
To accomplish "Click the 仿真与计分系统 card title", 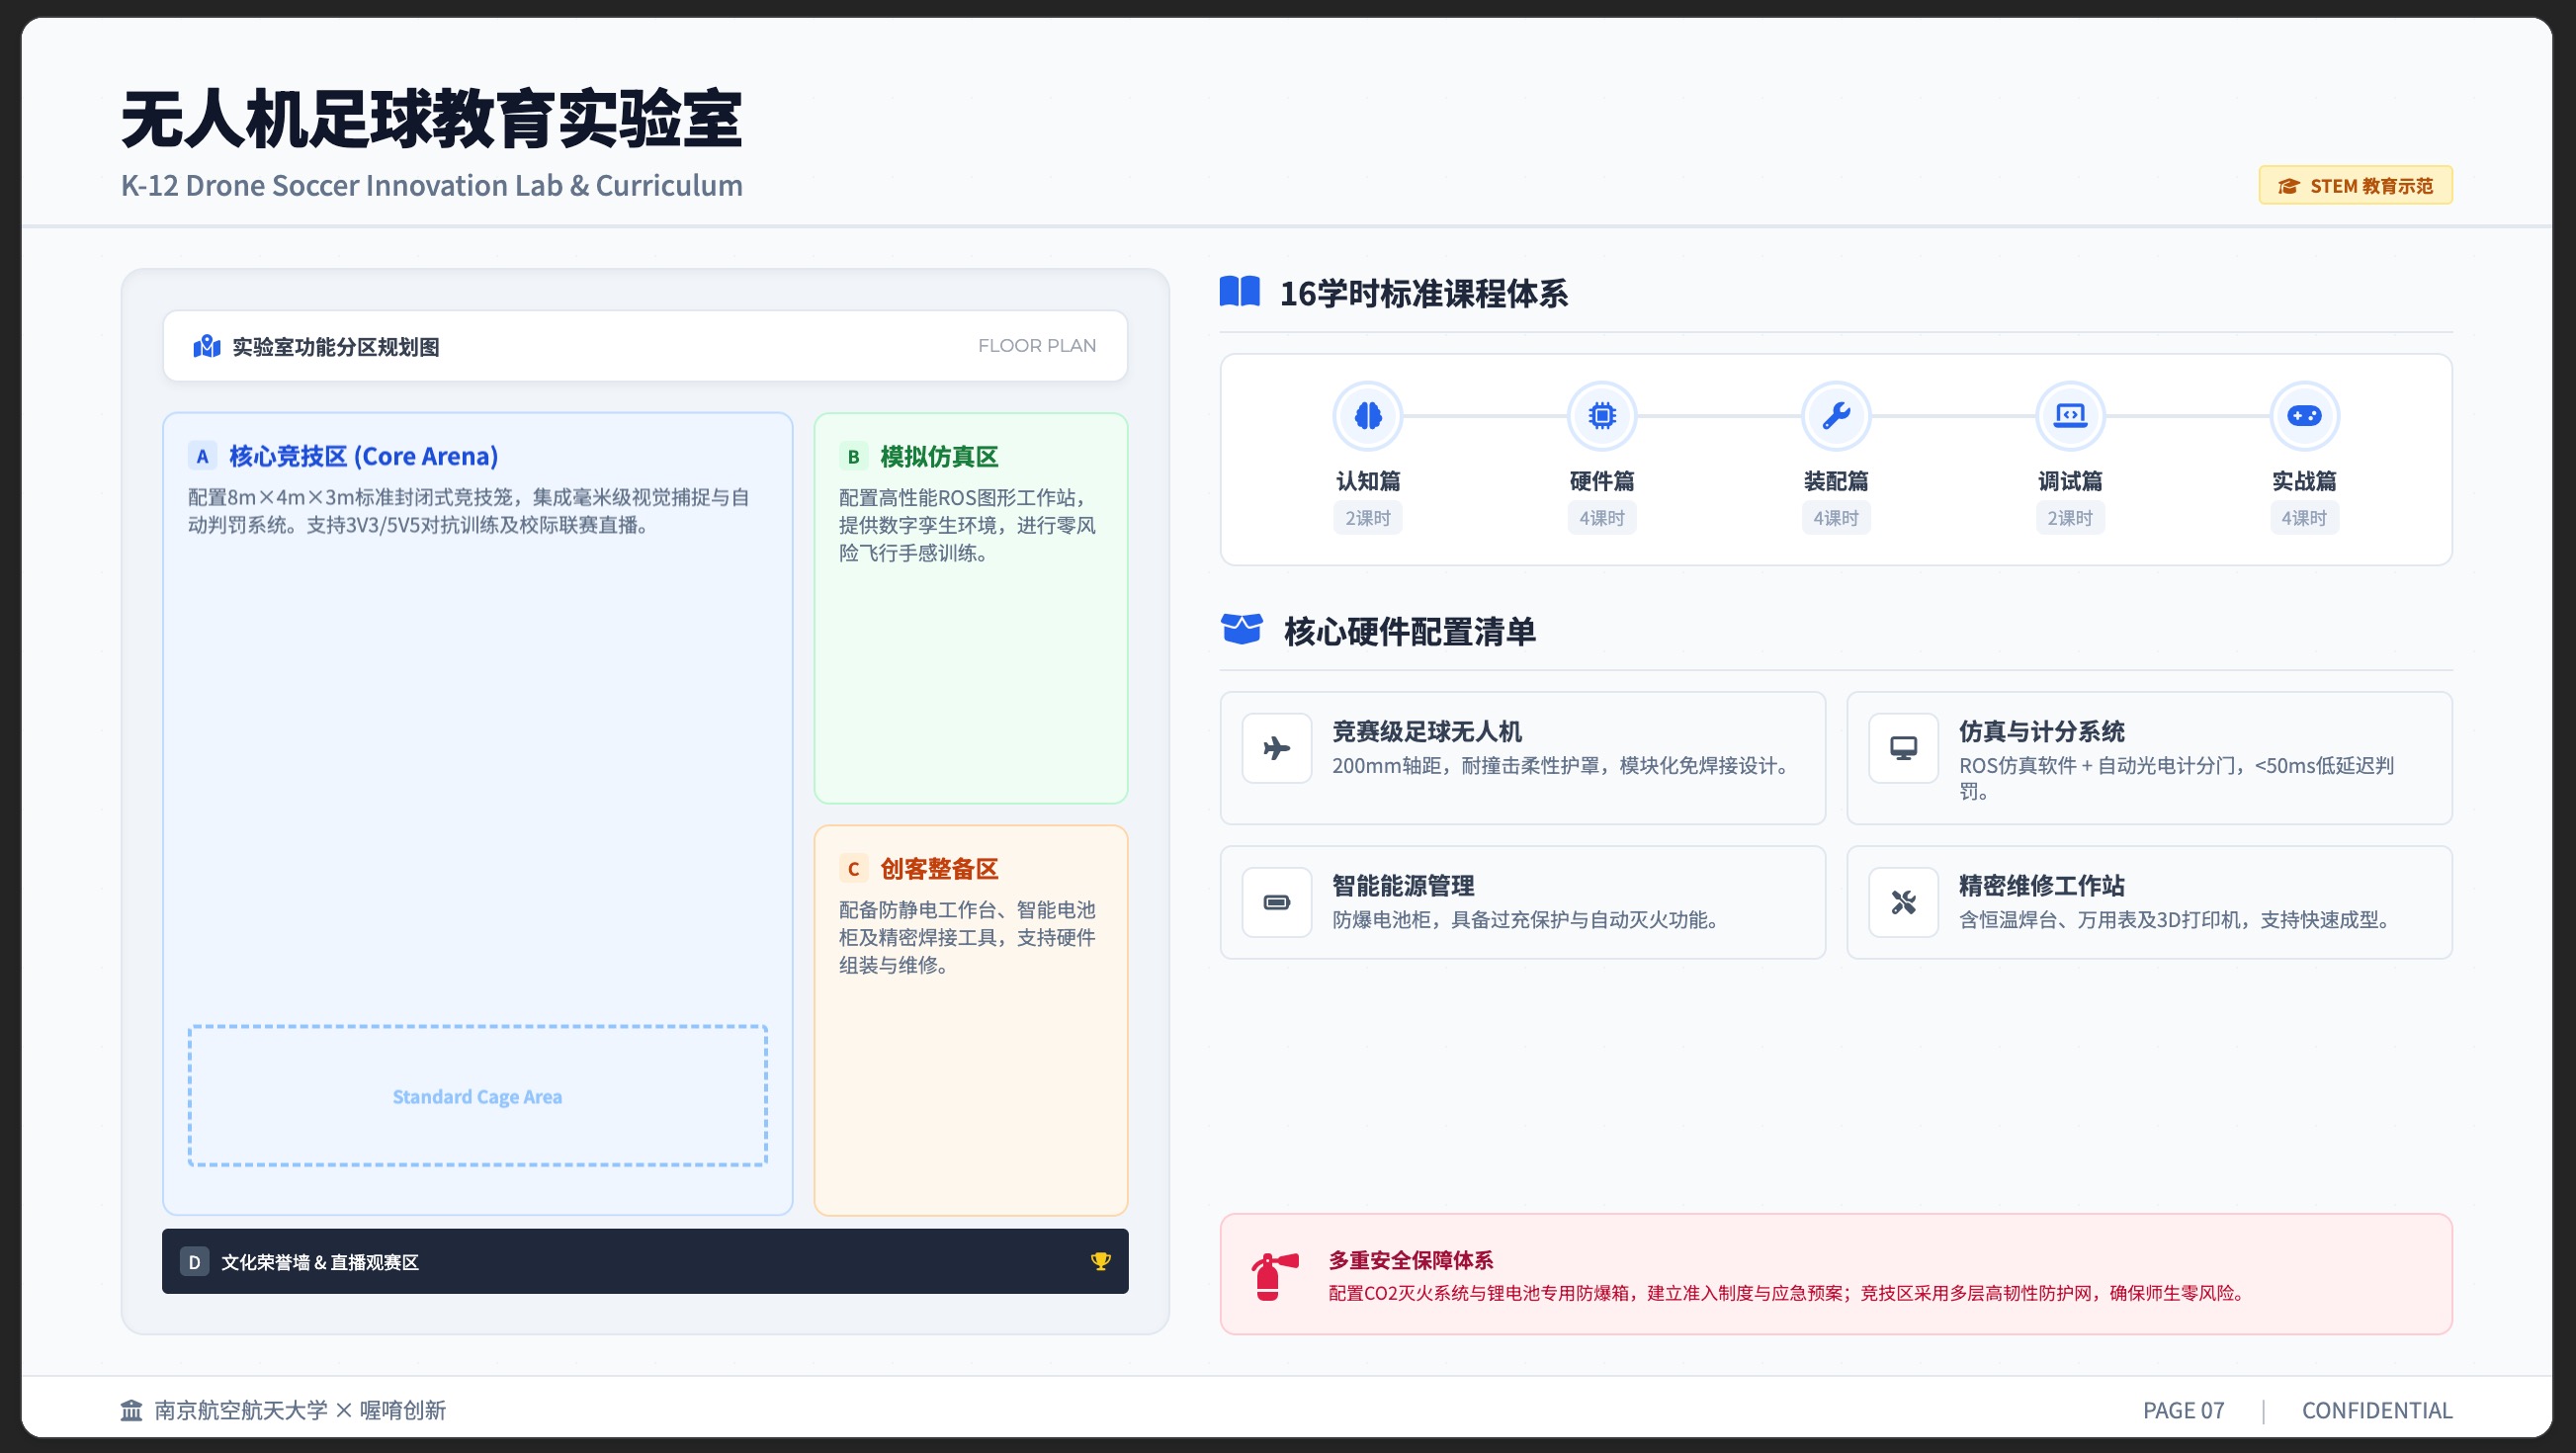I will (2042, 731).
